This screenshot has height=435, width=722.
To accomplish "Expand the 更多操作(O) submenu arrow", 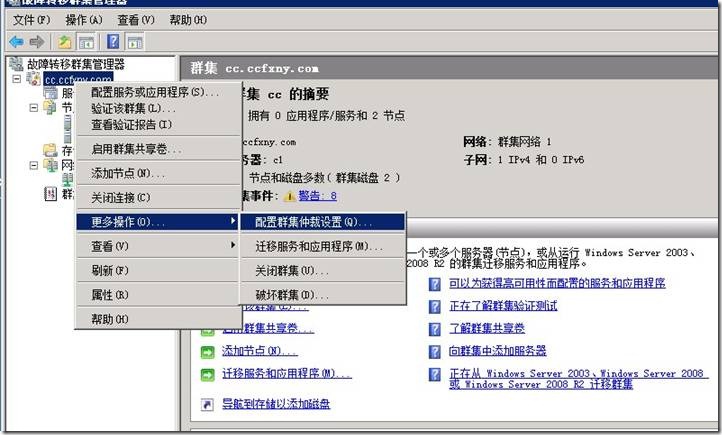I will (233, 221).
